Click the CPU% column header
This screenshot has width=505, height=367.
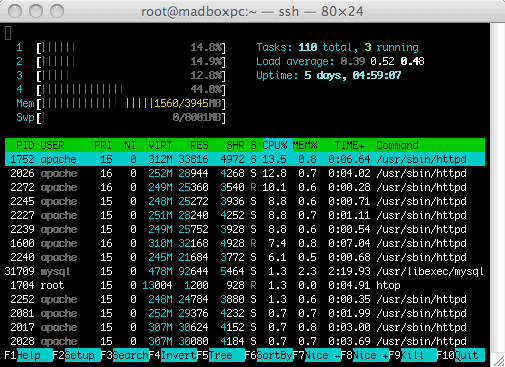pos(275,145)
